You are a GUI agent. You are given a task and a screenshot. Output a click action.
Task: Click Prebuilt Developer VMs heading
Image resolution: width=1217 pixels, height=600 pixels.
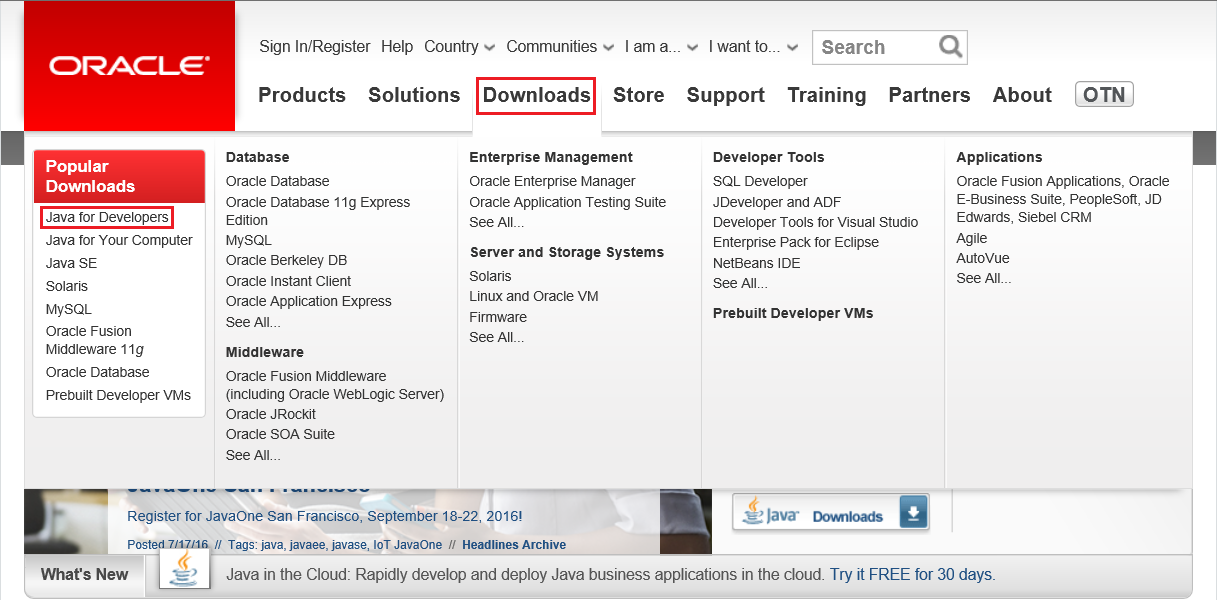pos(793,313)
